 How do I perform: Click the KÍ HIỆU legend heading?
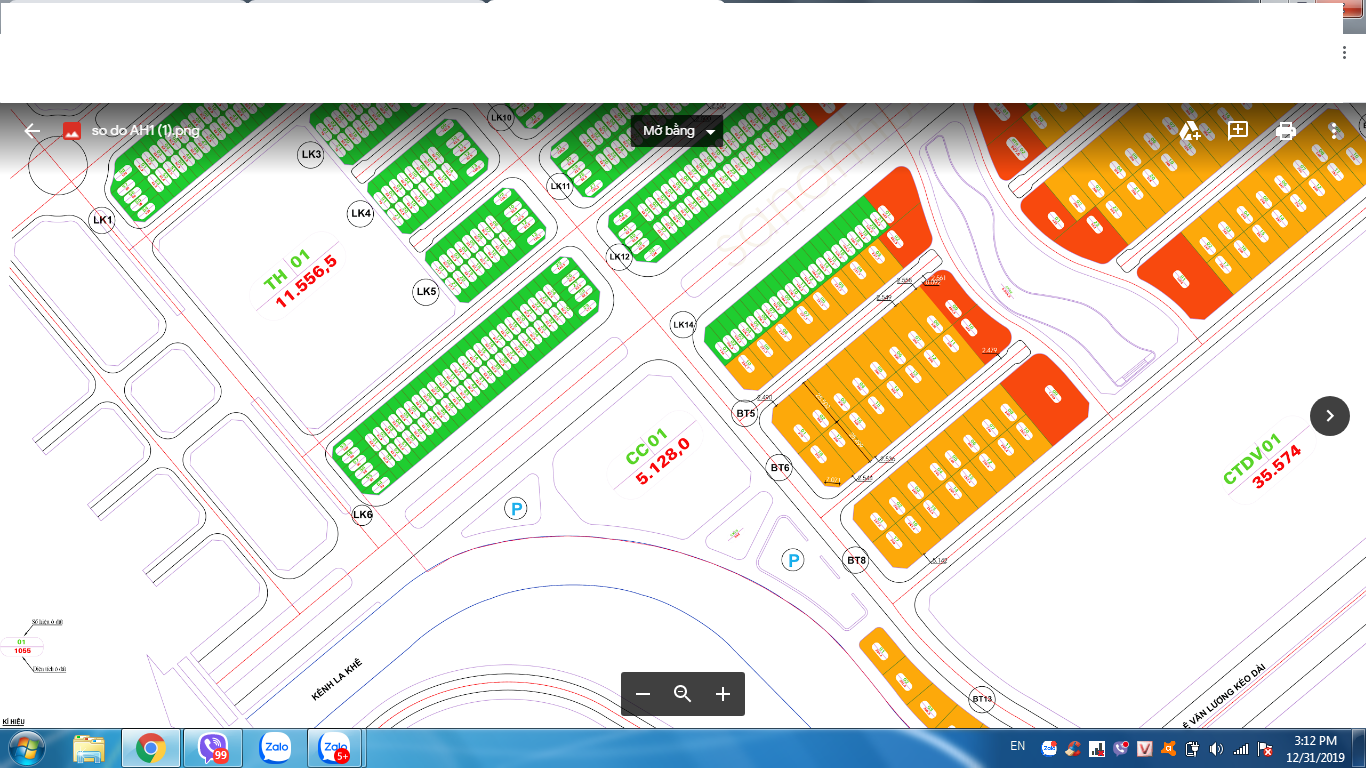point(13,721)
